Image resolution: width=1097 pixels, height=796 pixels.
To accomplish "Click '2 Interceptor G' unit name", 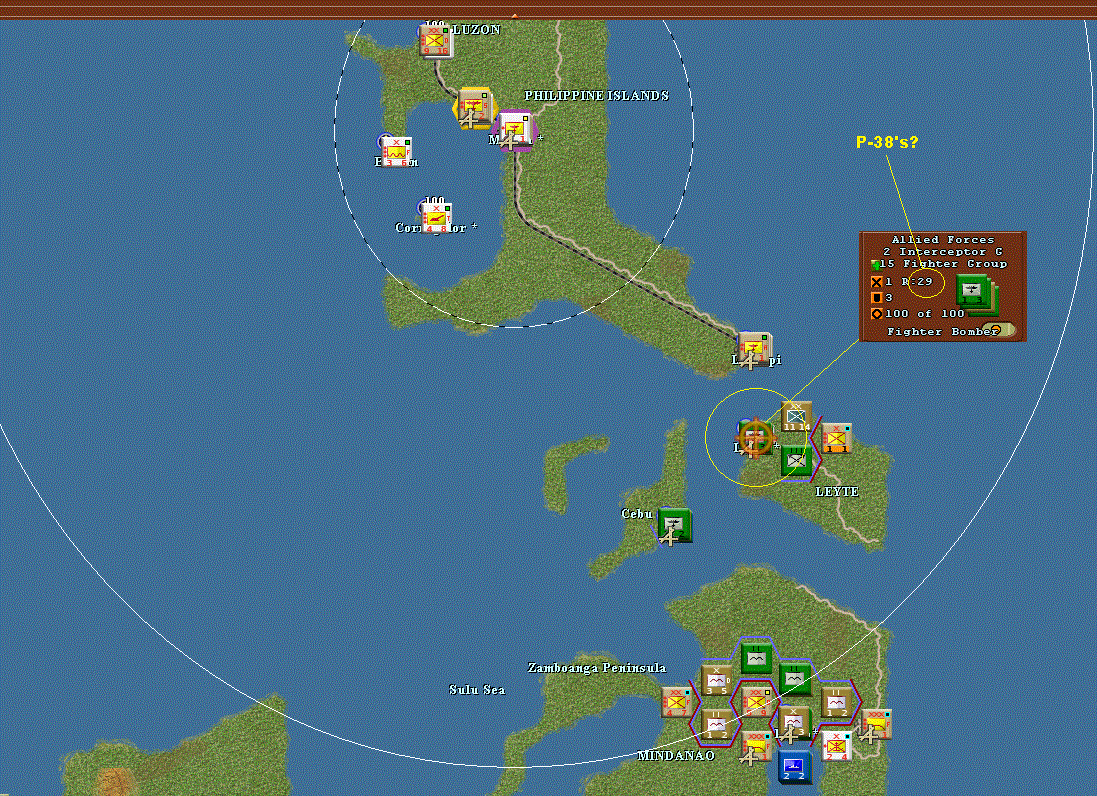I will [942, 251].
